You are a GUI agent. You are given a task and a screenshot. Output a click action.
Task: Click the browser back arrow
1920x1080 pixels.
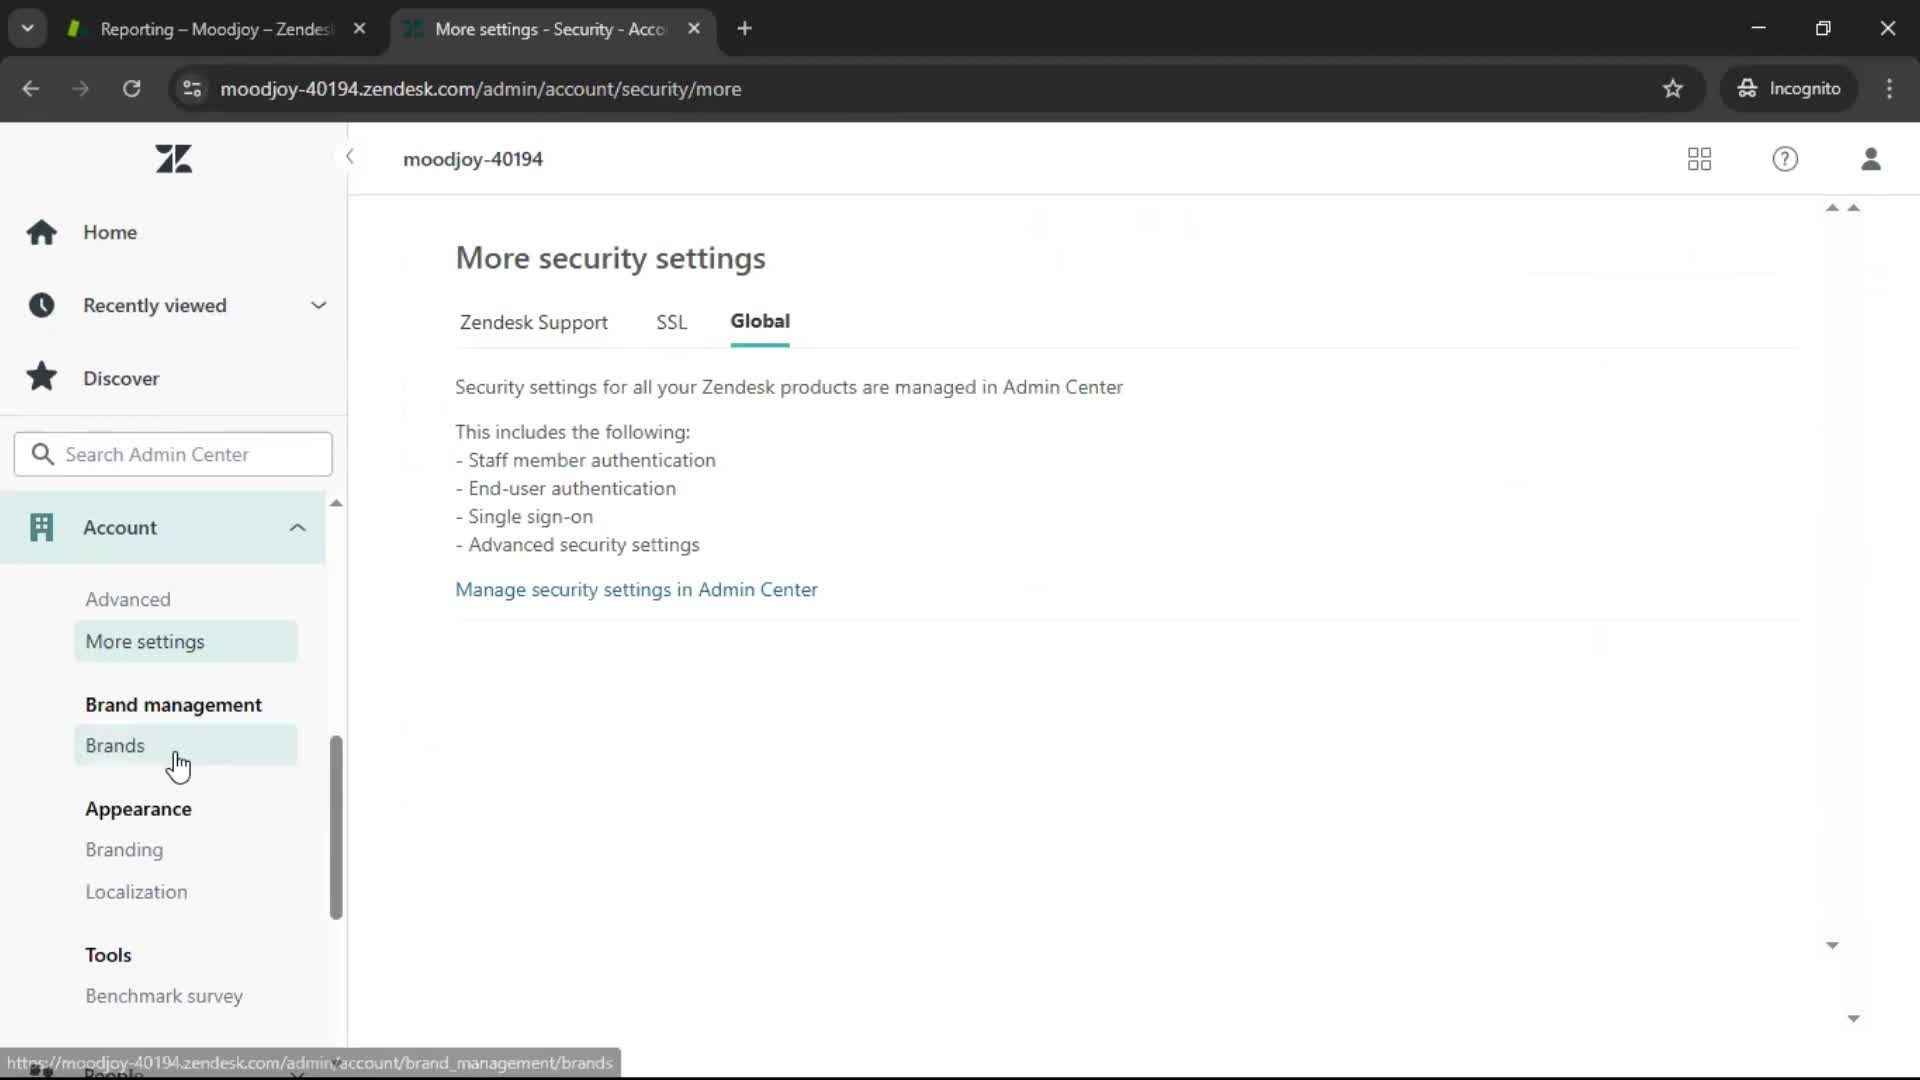pyautogui.click(x=31, y=89)
